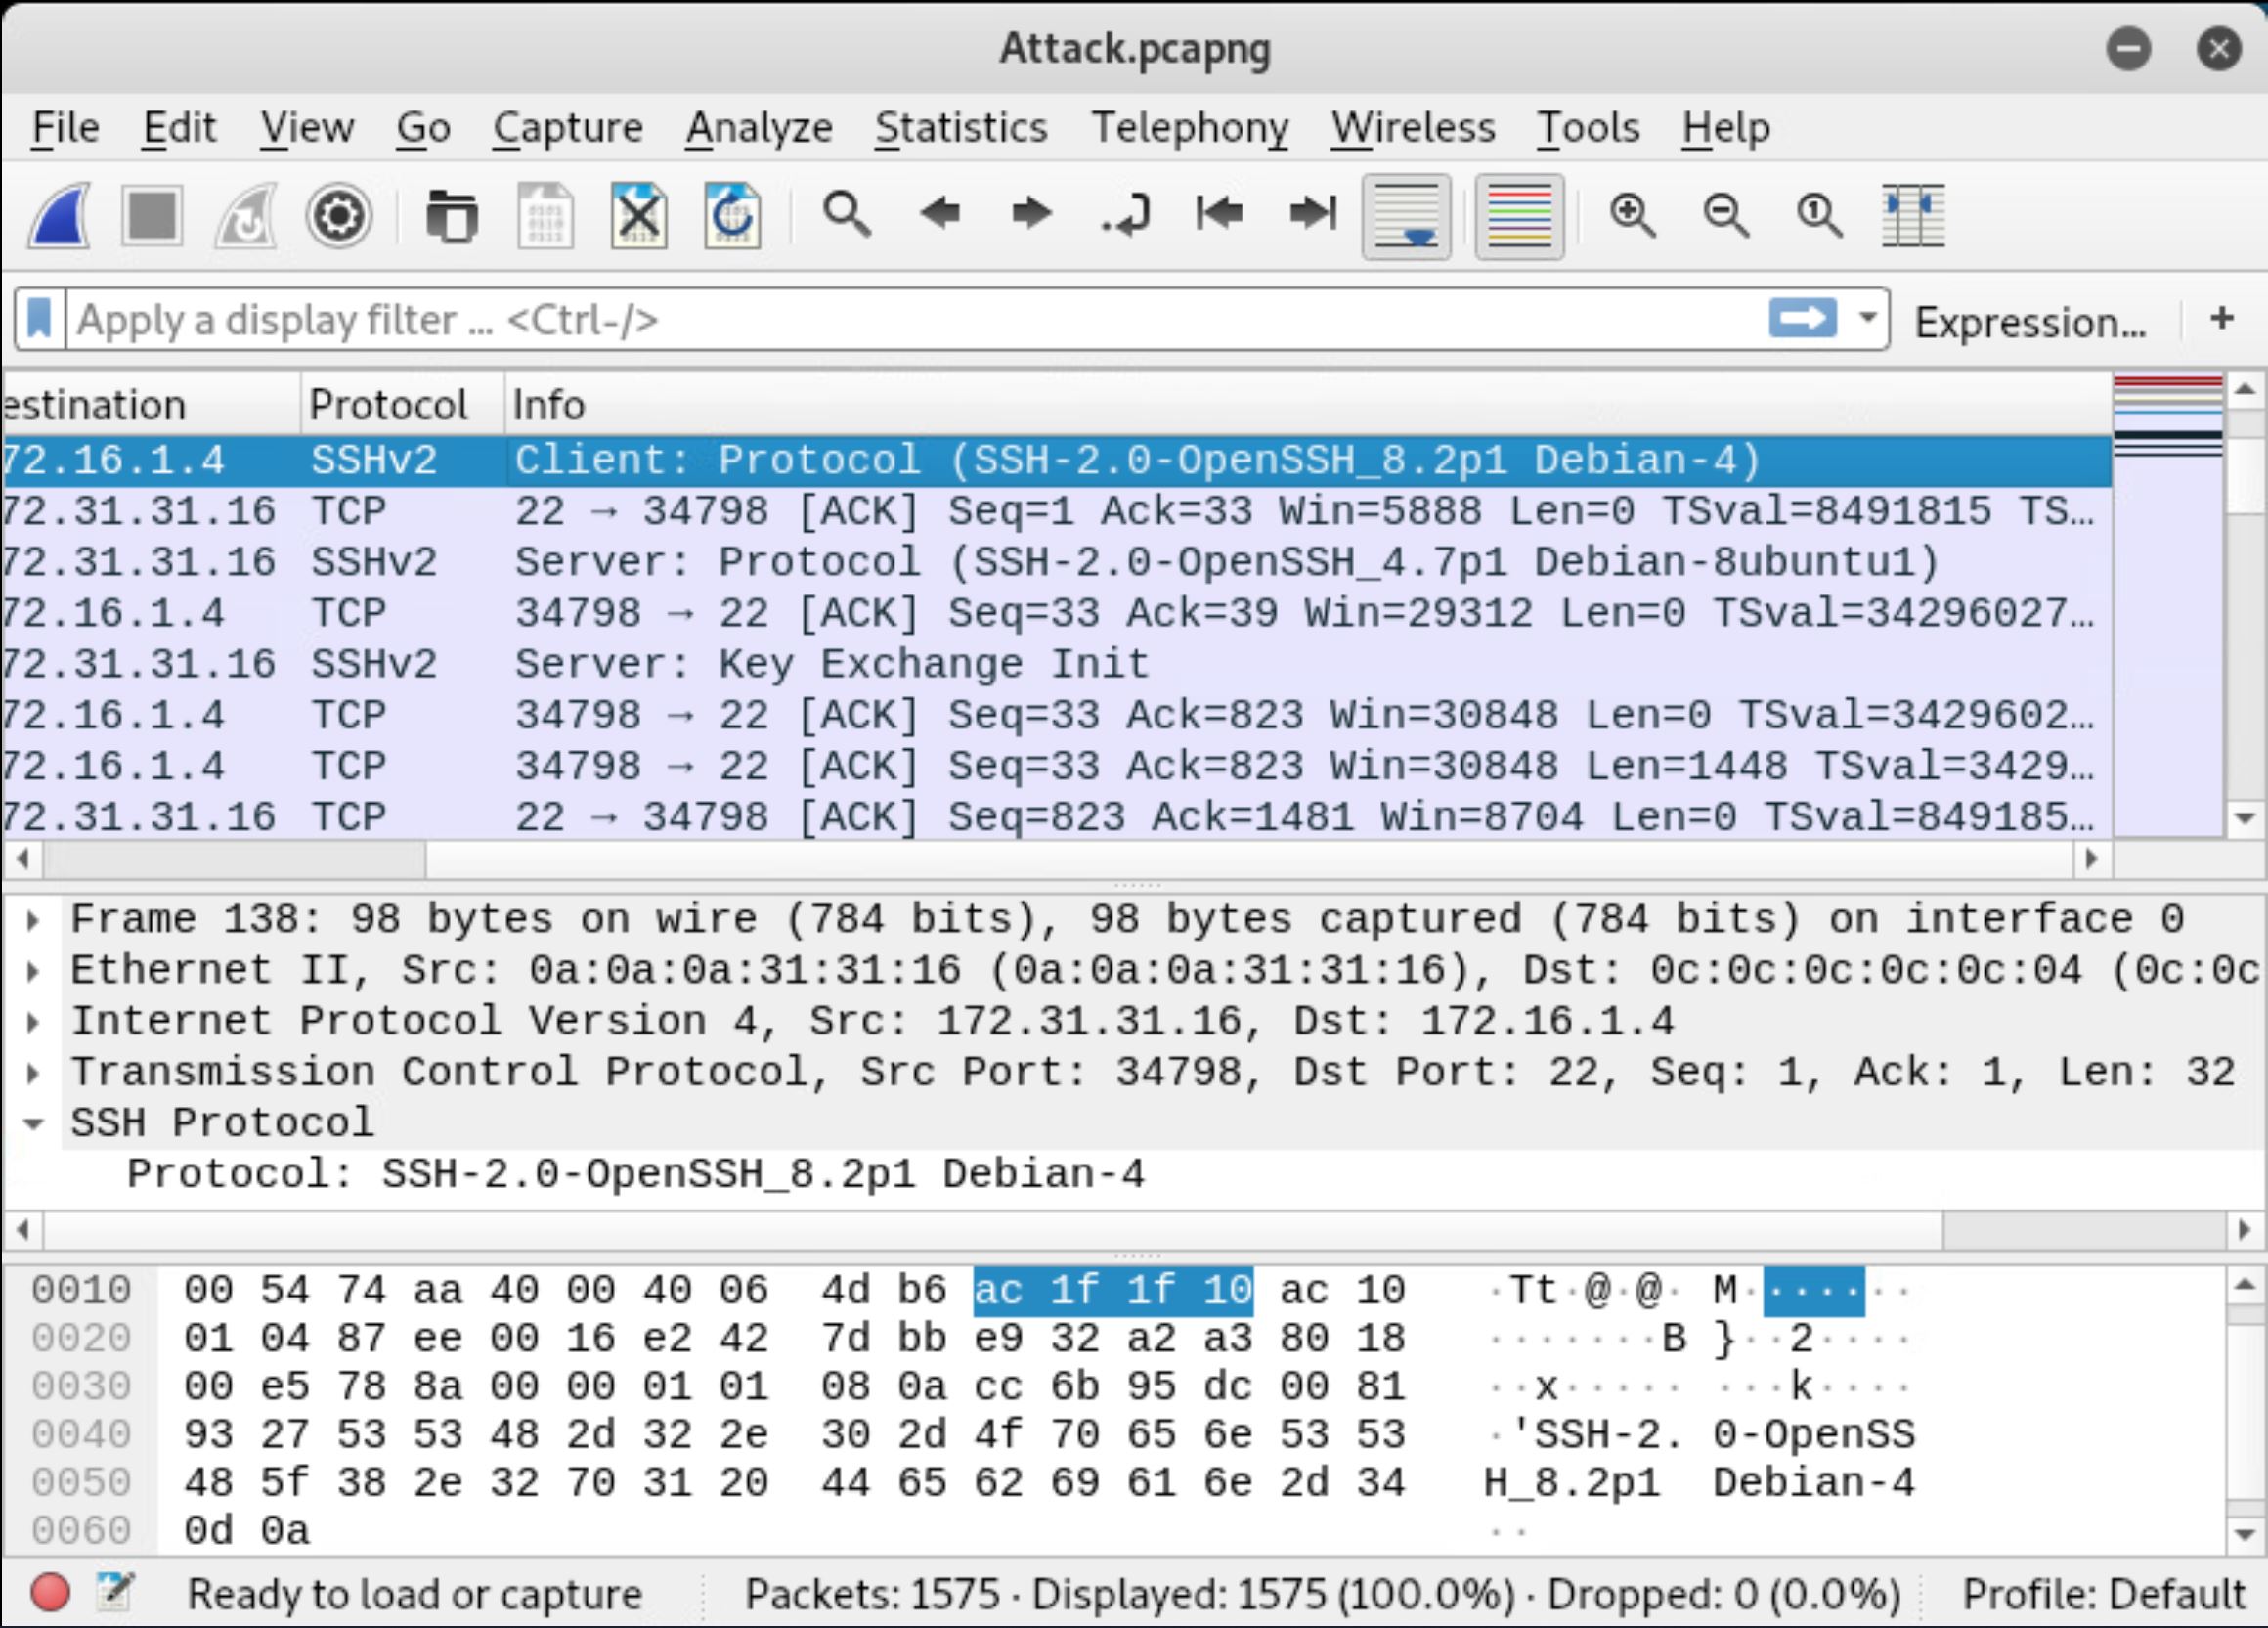This screenshot has width=2268, height=1628.
Task: Open capture options gear icon
Action: click(338, 215)
